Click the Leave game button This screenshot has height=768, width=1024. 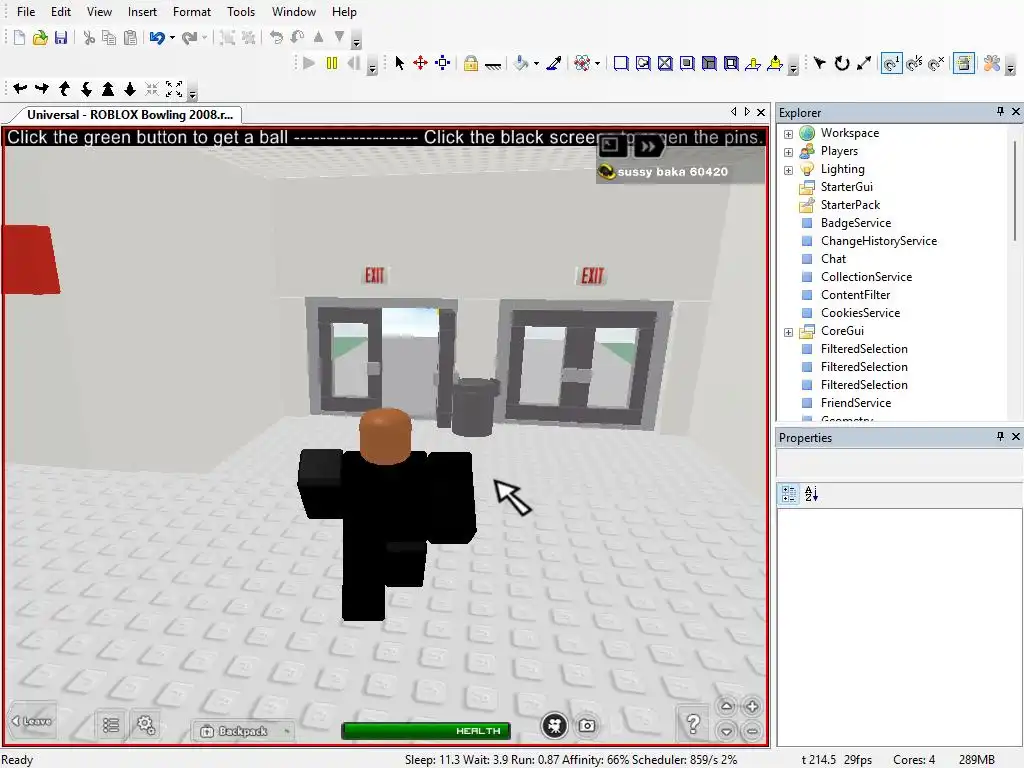[31, 721]
